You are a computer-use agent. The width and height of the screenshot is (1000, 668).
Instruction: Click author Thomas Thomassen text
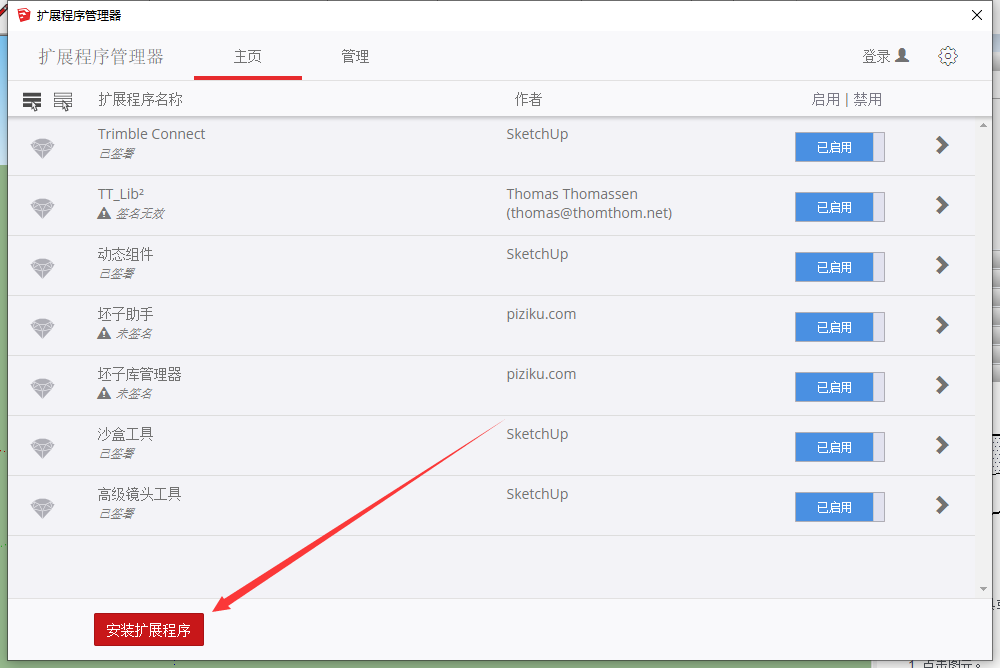pyautogui.click(x=572, y=194)
